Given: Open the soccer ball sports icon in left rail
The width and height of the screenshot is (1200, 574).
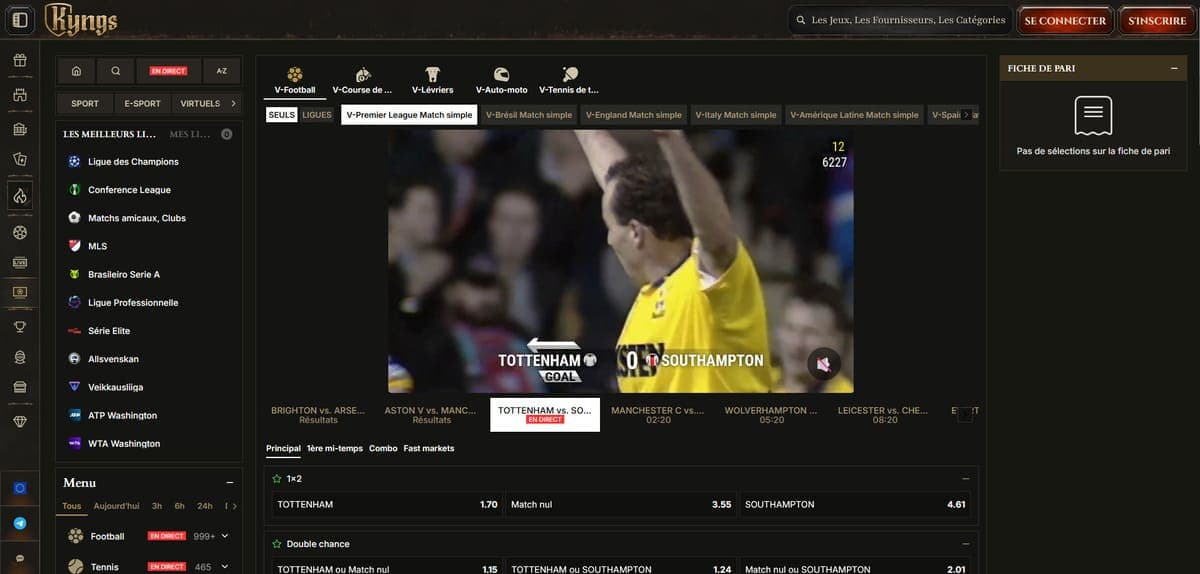Looking at the screenshot, I should (20, 232).
